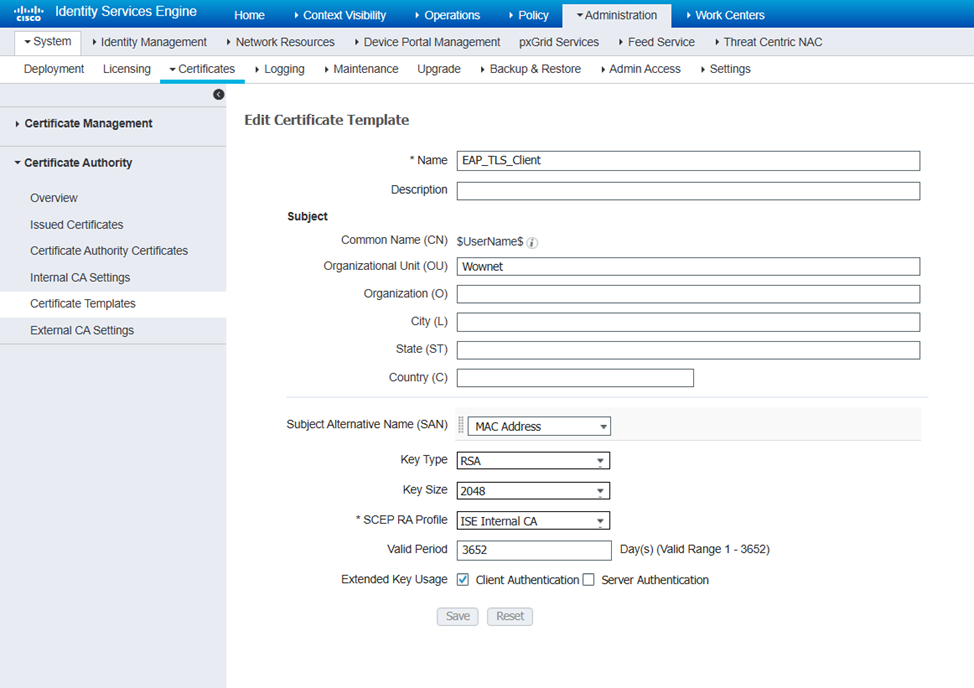
Task: Enable Server Authentication checkbox
Action: 588,579
